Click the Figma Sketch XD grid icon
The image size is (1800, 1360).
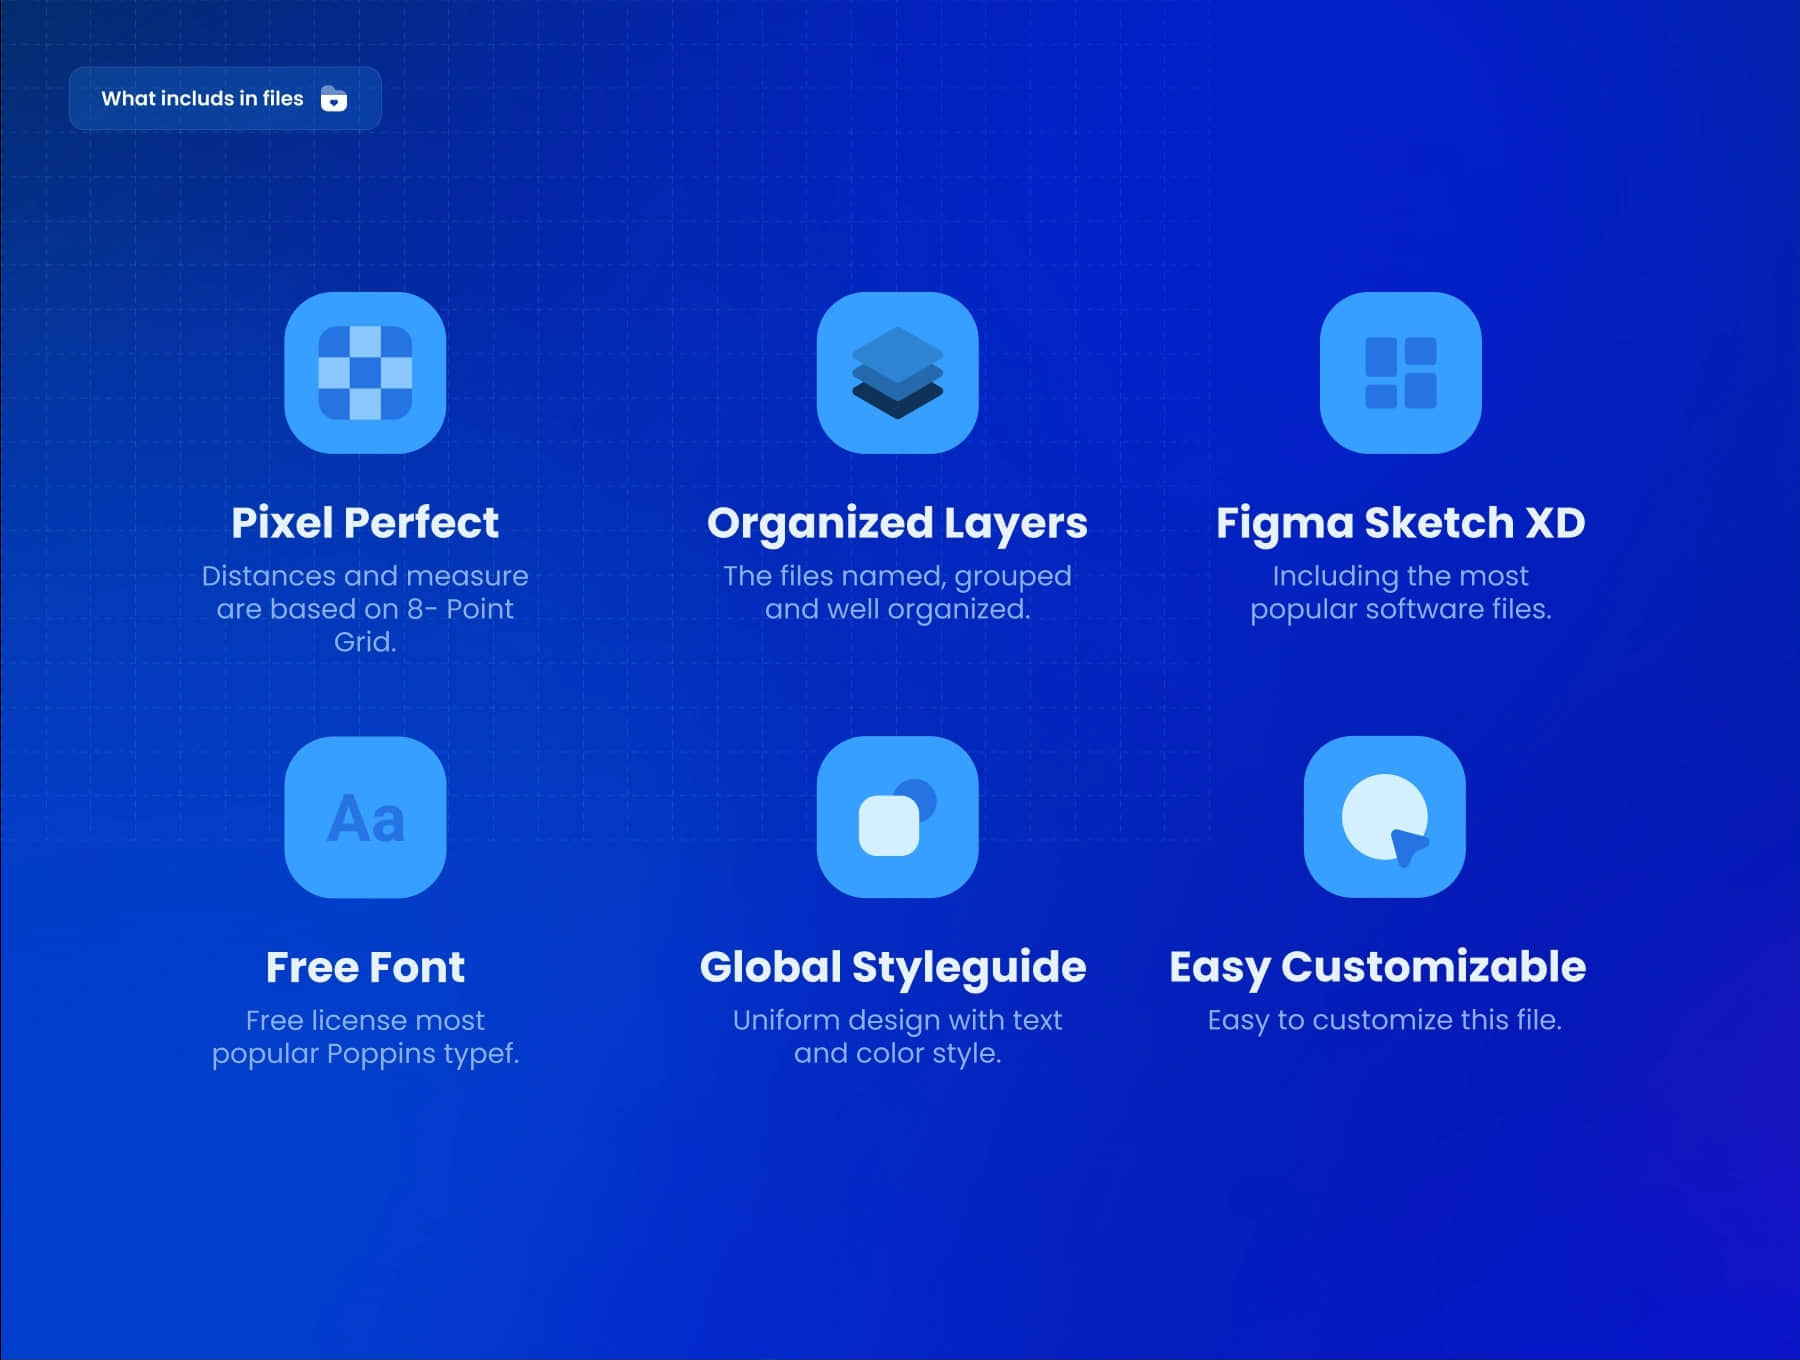1400,373
